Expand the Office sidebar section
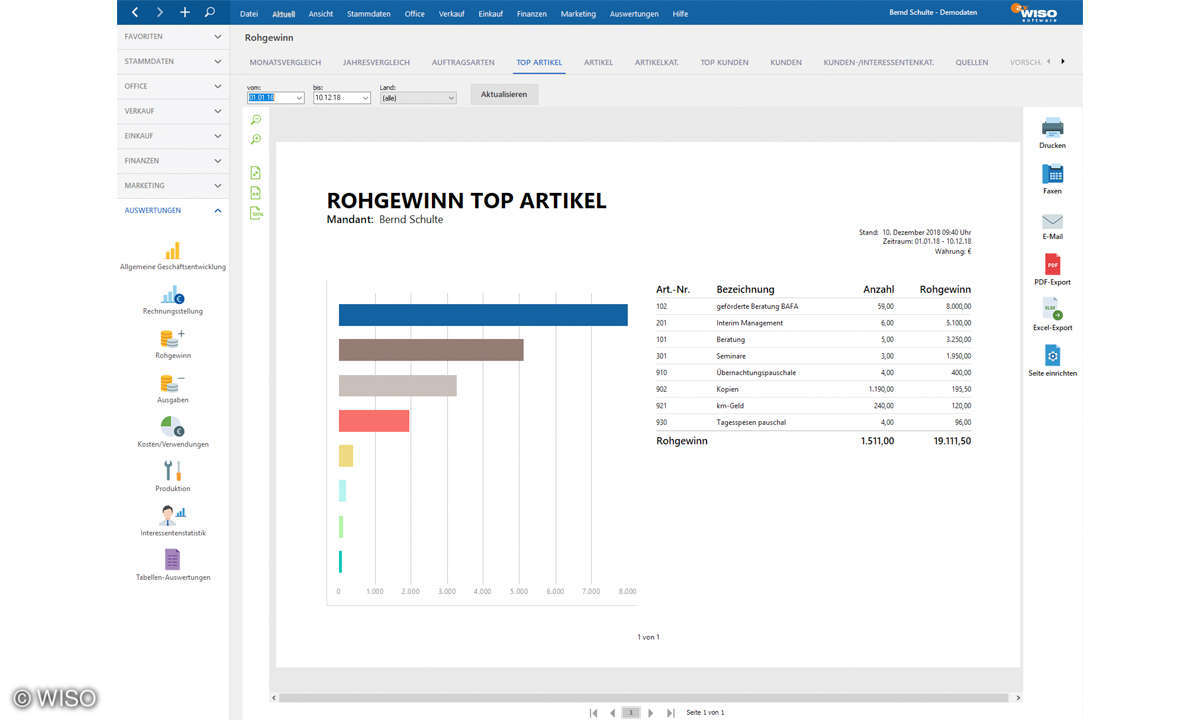This screenshot has height=720, width=1200. click(172, 86)
